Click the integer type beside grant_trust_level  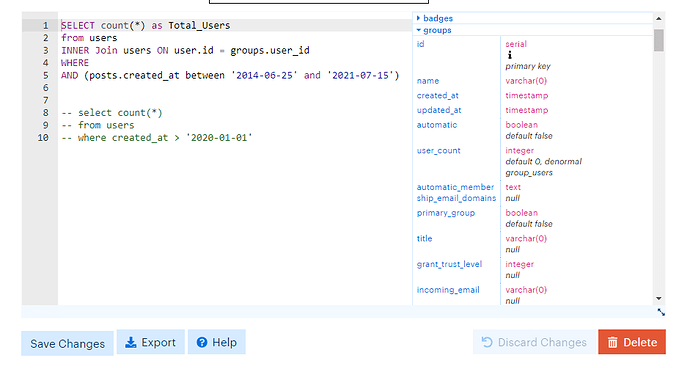(x=519, y=264)
